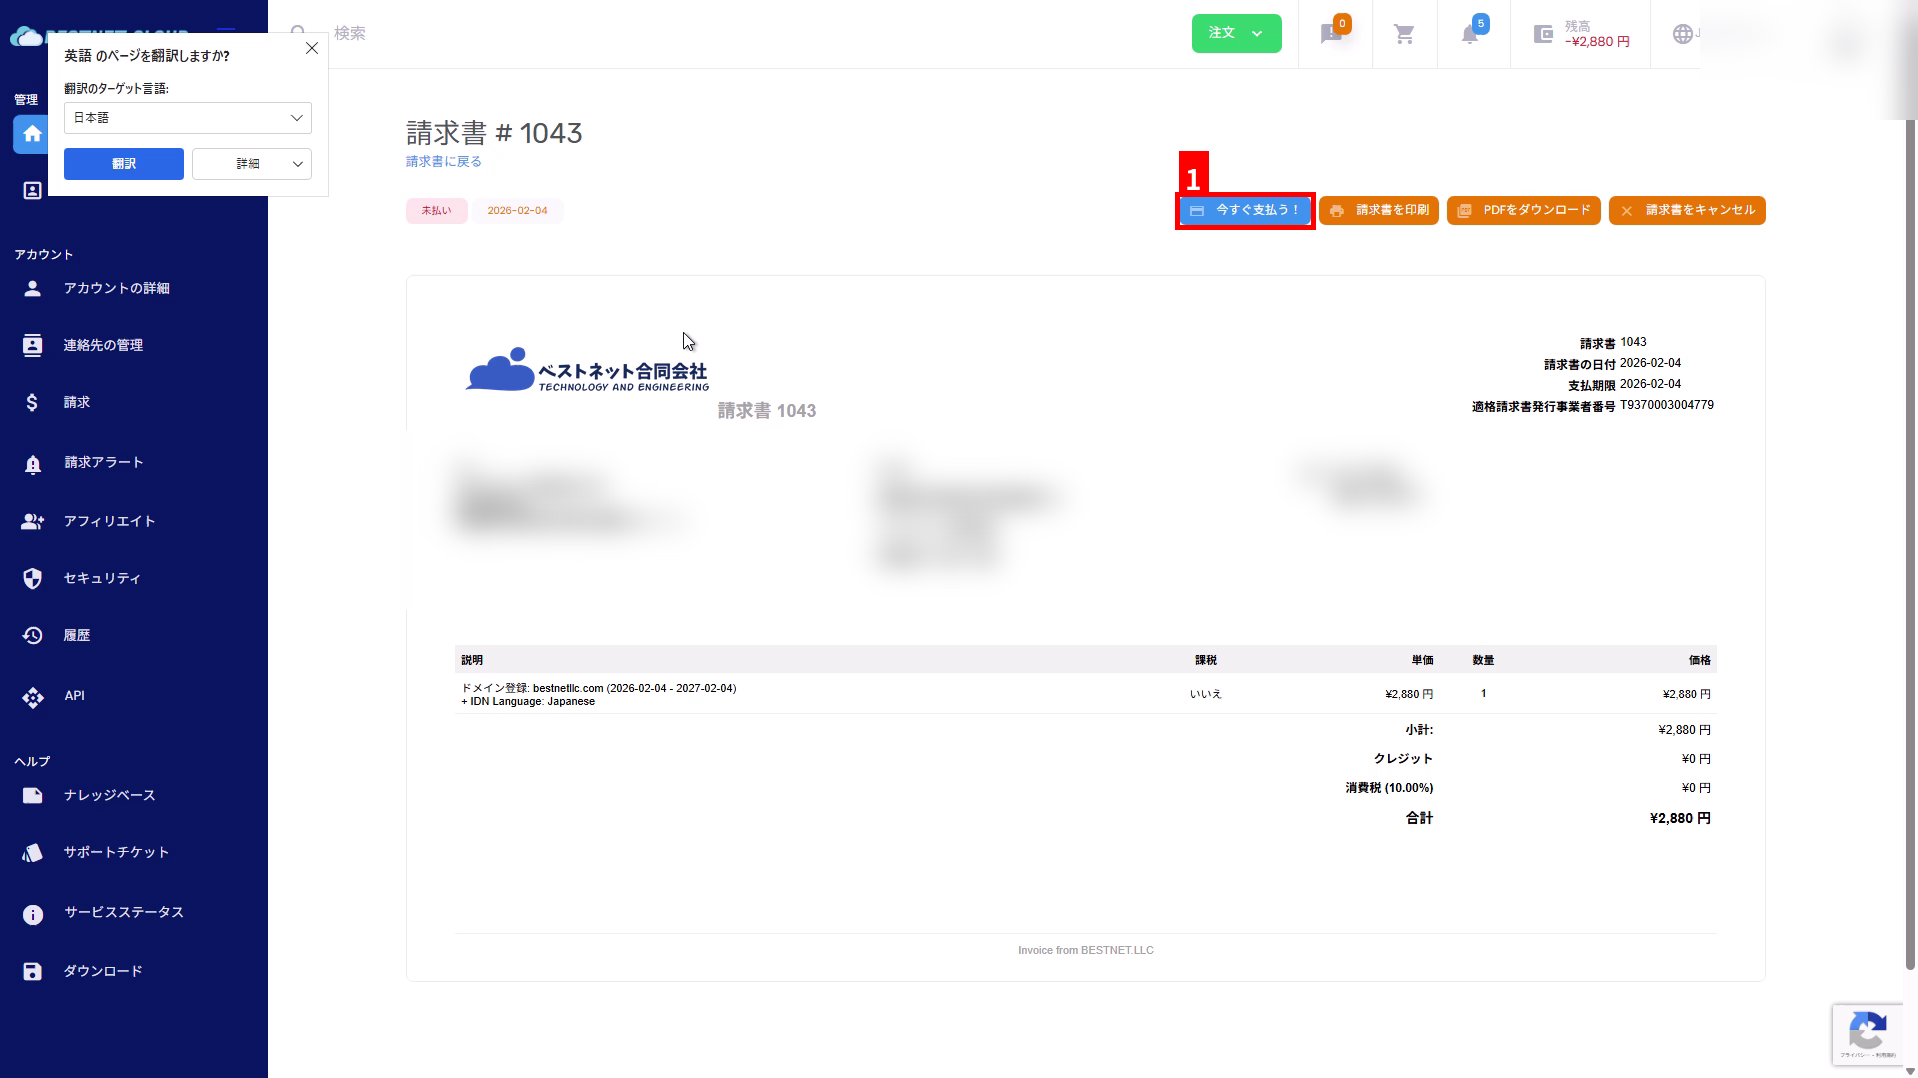Viewport: 1918px width, 1078px height.
Task: Click the wallet balance icon
Action: click(x=1543, y=35)
